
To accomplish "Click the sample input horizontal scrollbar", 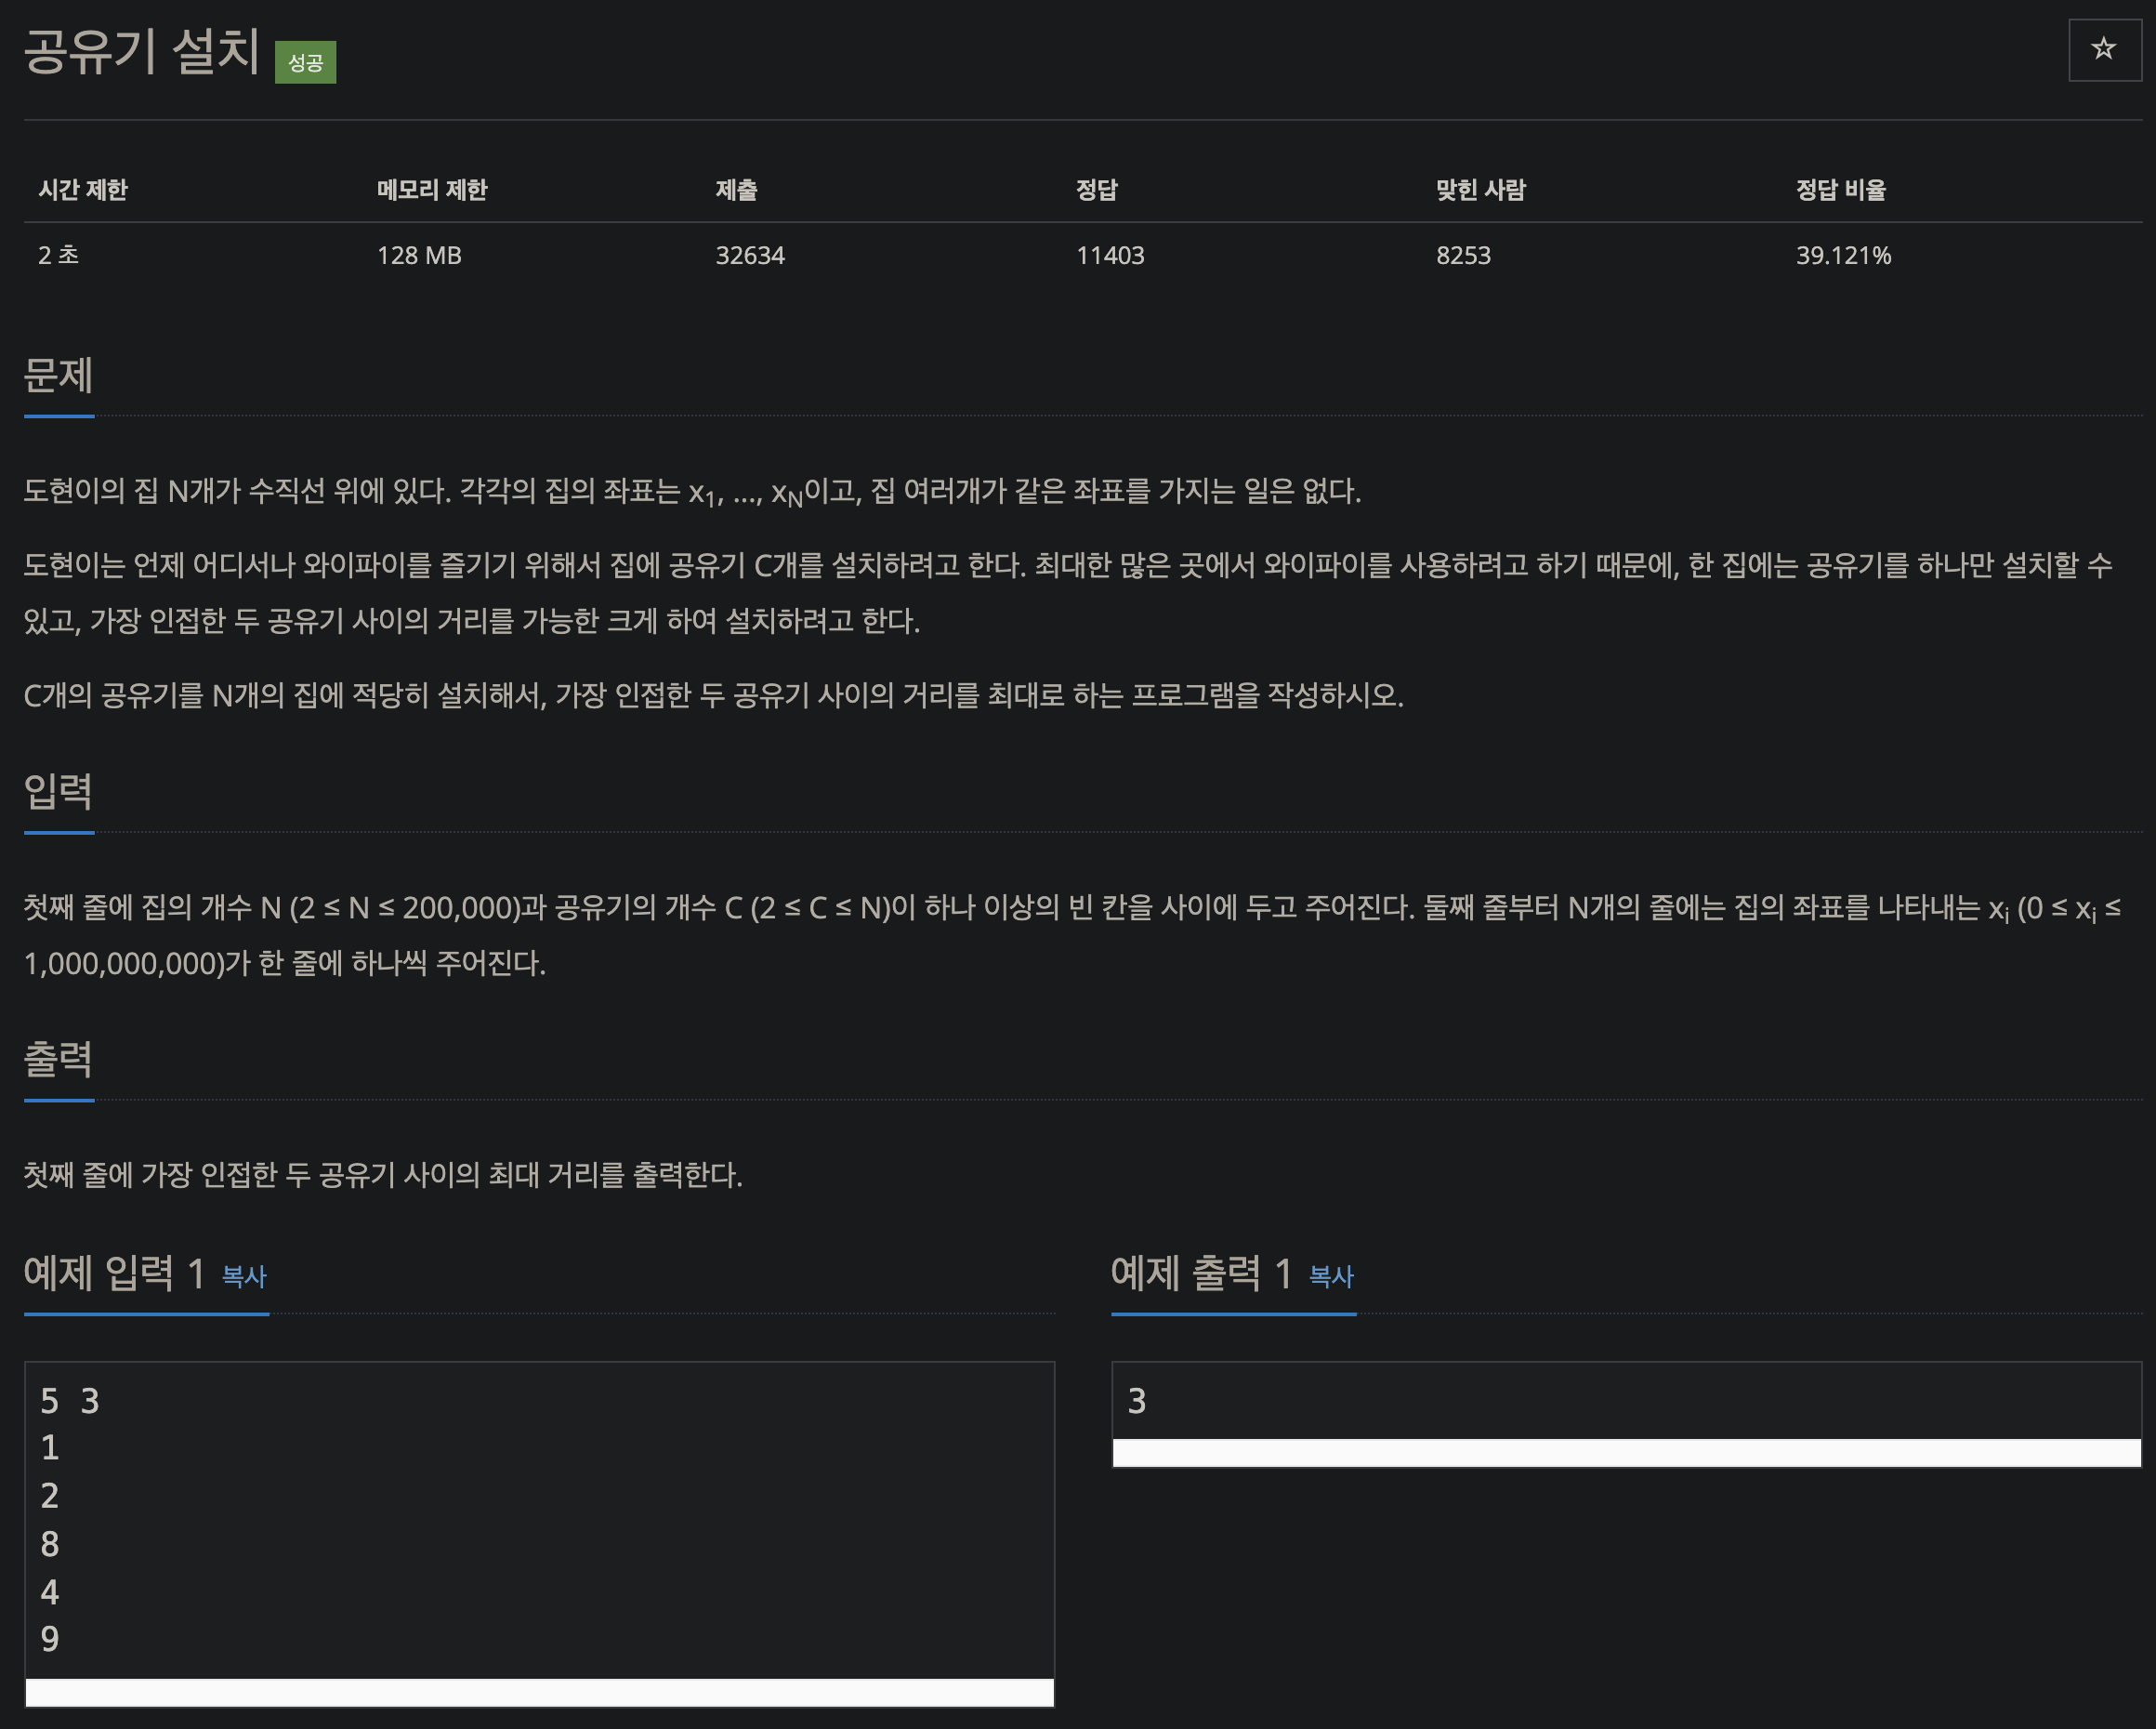I will [x=539, y=1692].
